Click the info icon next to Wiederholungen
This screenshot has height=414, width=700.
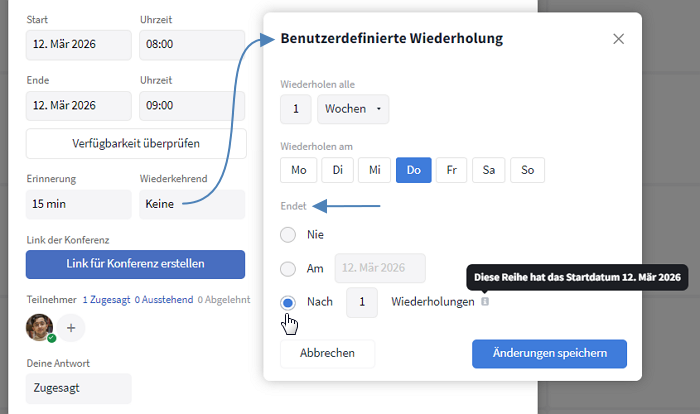tap(485, 301)
